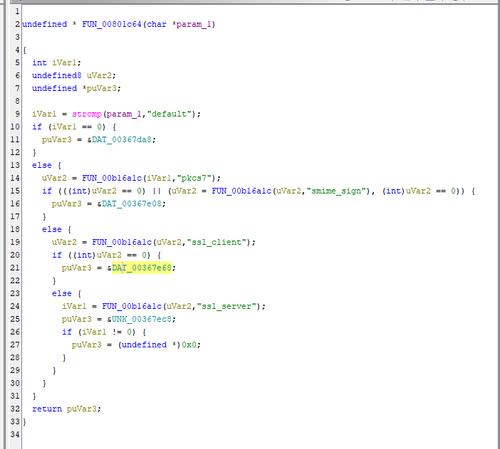This screenshot has width=500, height=449.
Task: Select uVar2 in its declaration on line 6
Action: point(99,76)
